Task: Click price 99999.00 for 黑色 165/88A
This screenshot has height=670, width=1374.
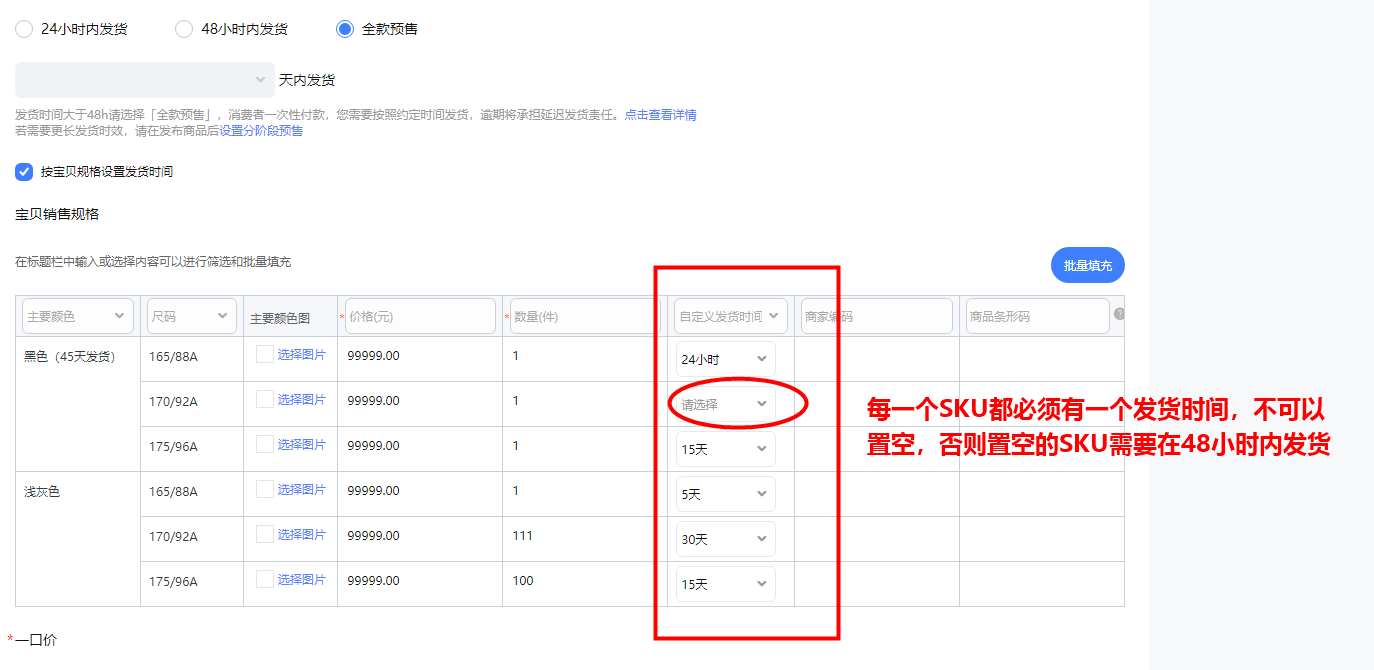Action: 374,356
